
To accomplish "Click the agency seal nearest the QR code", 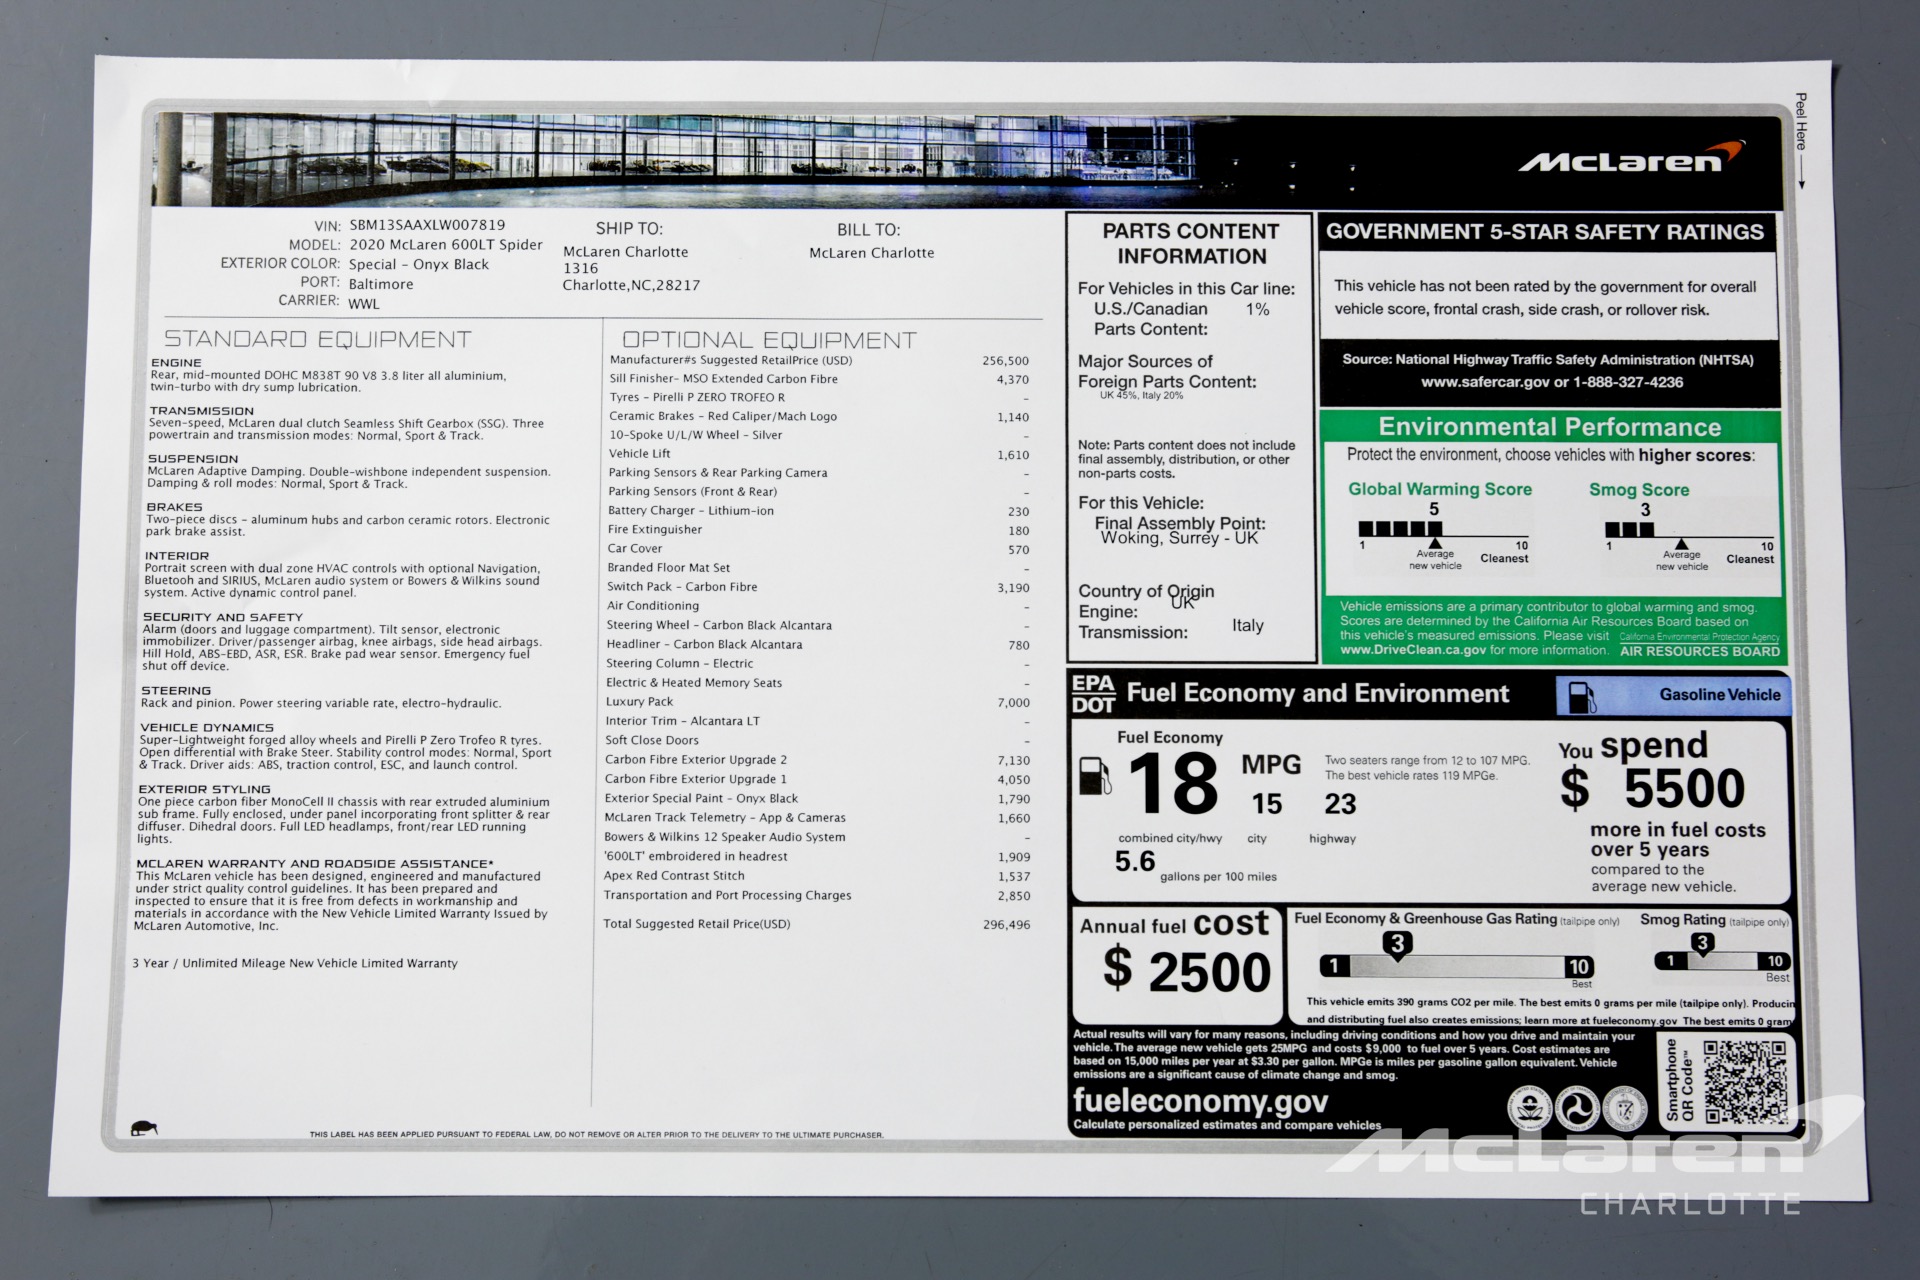I will click(x=1625, y=1107).
